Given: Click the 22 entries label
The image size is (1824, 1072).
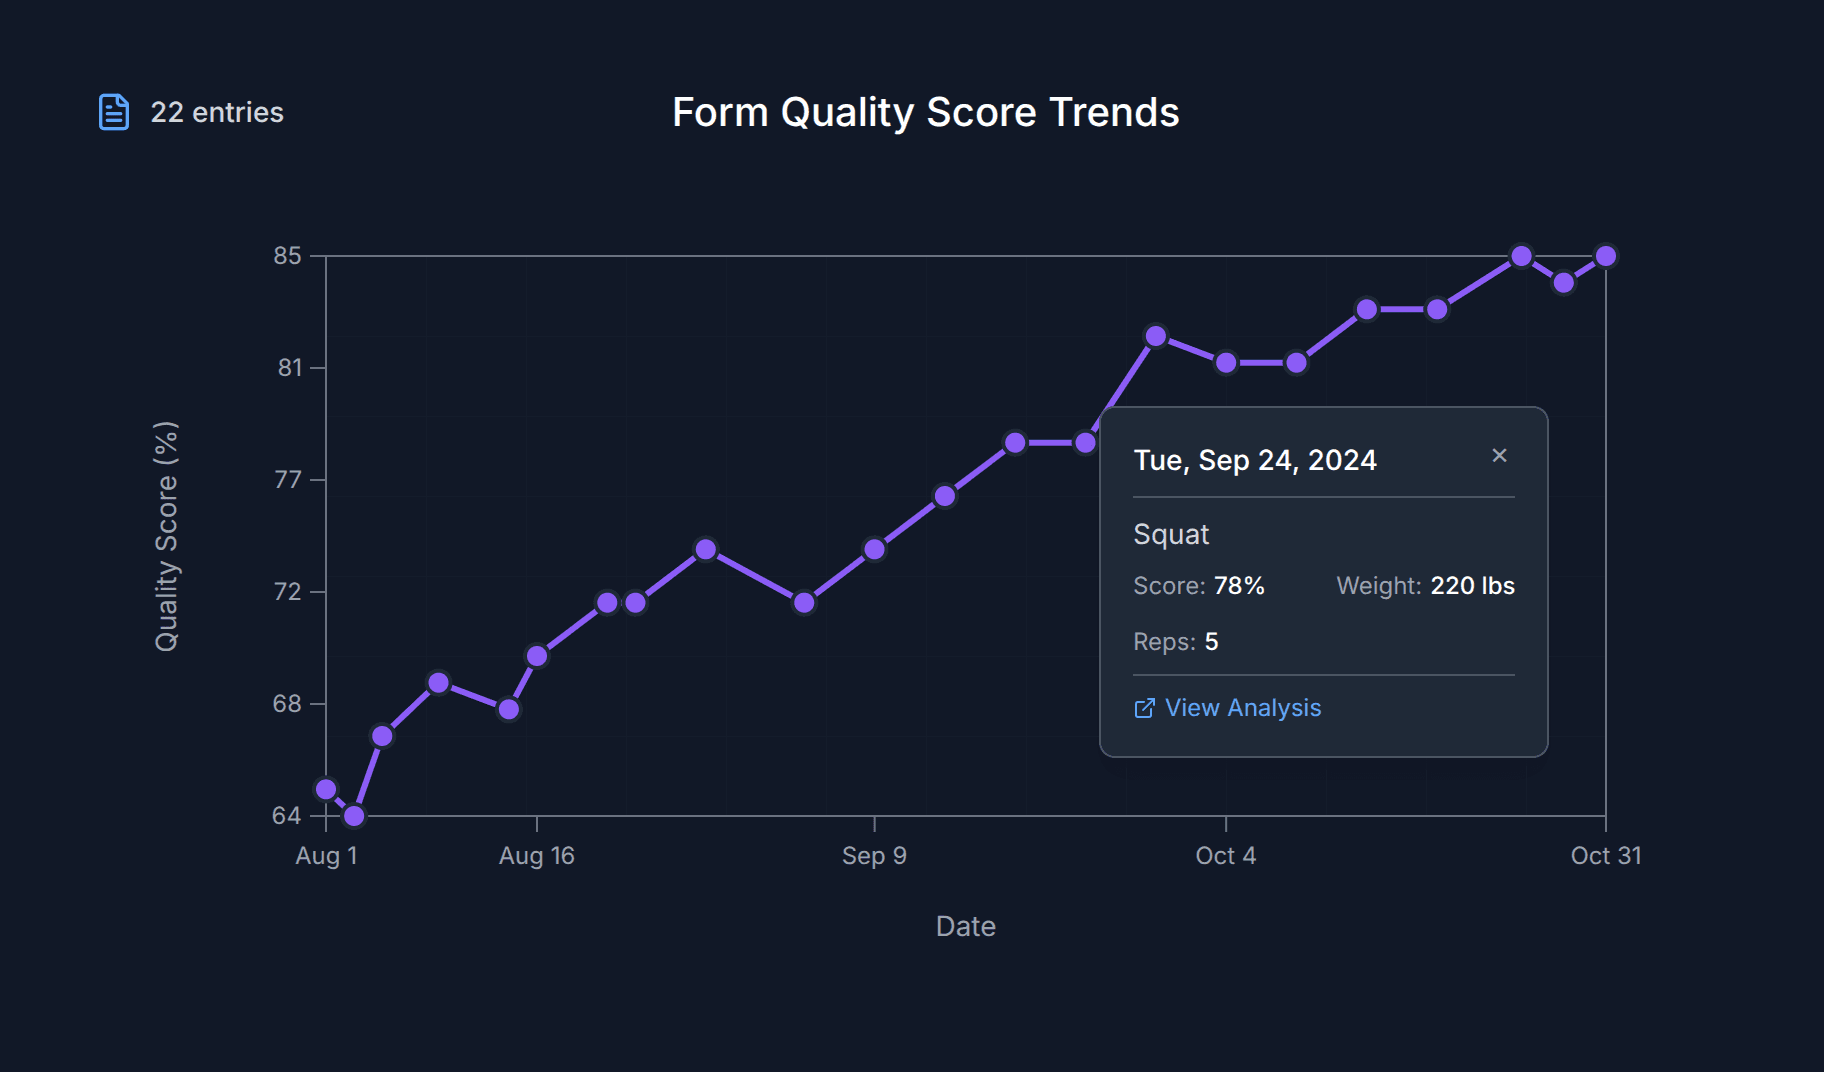Looking at the screenshot, I should click(217, 112).
